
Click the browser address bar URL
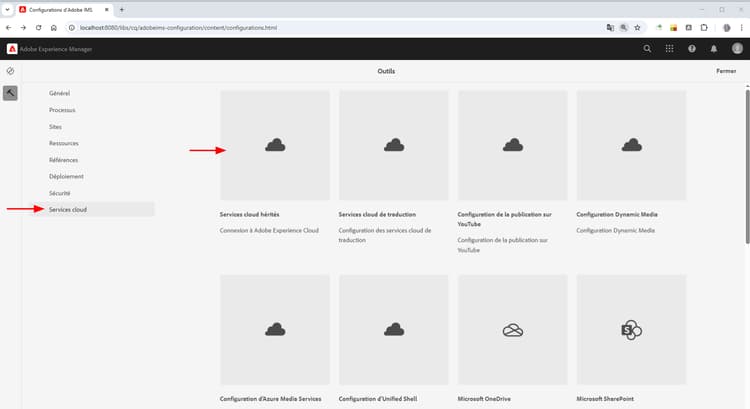coord(178,28)
